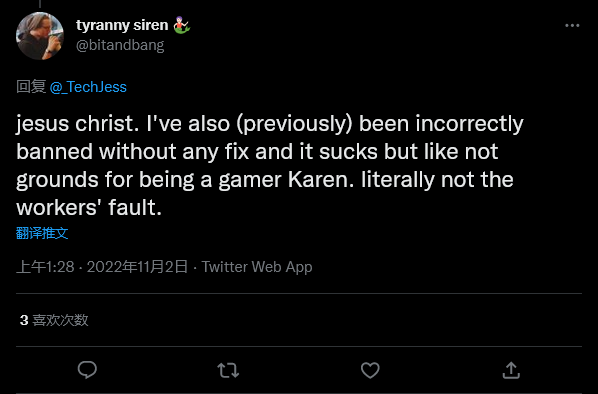
Task: Open the Twitter Web App source link
Action: [257, 267]
